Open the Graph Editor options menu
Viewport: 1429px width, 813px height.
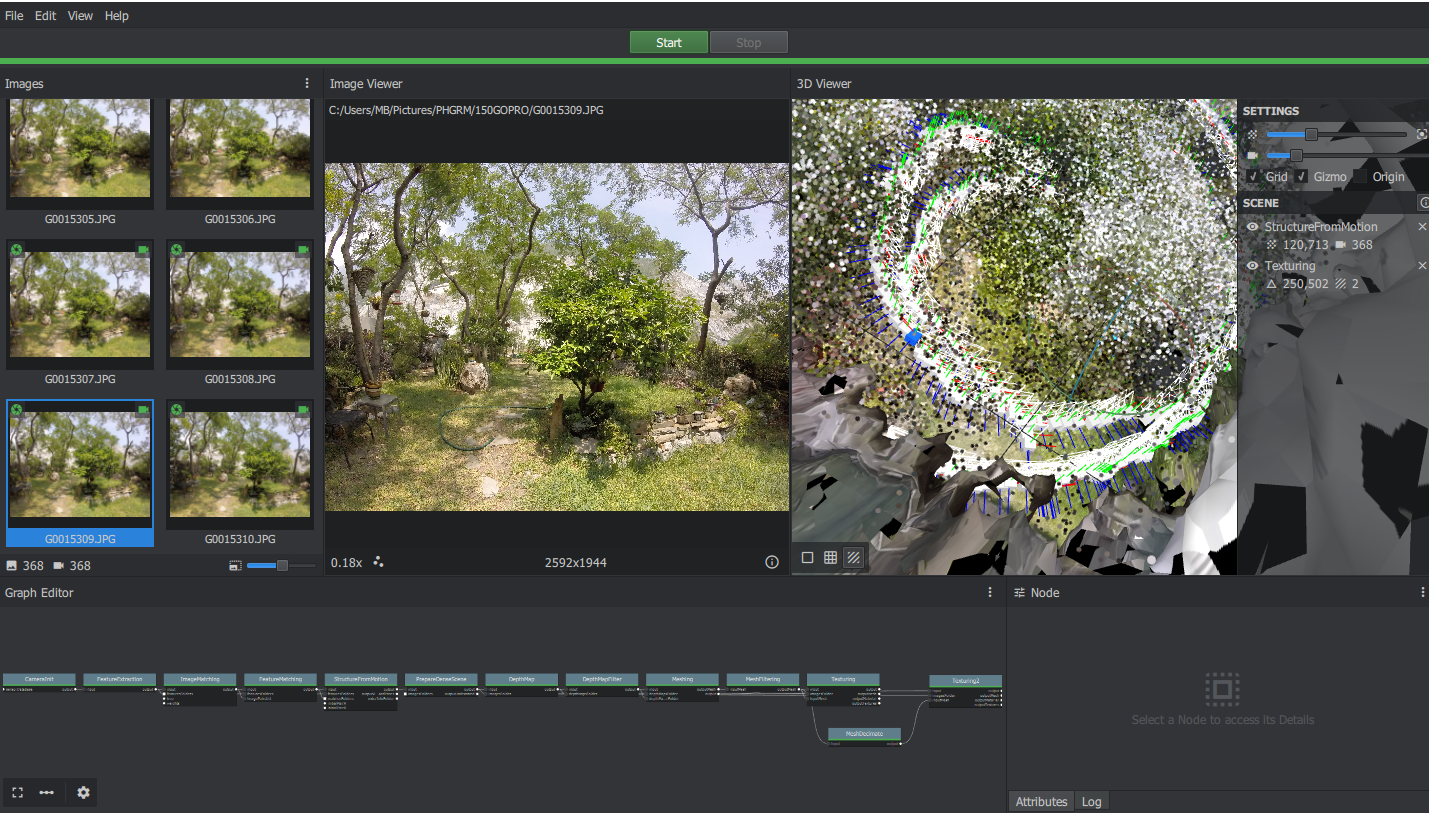(990, 592)
